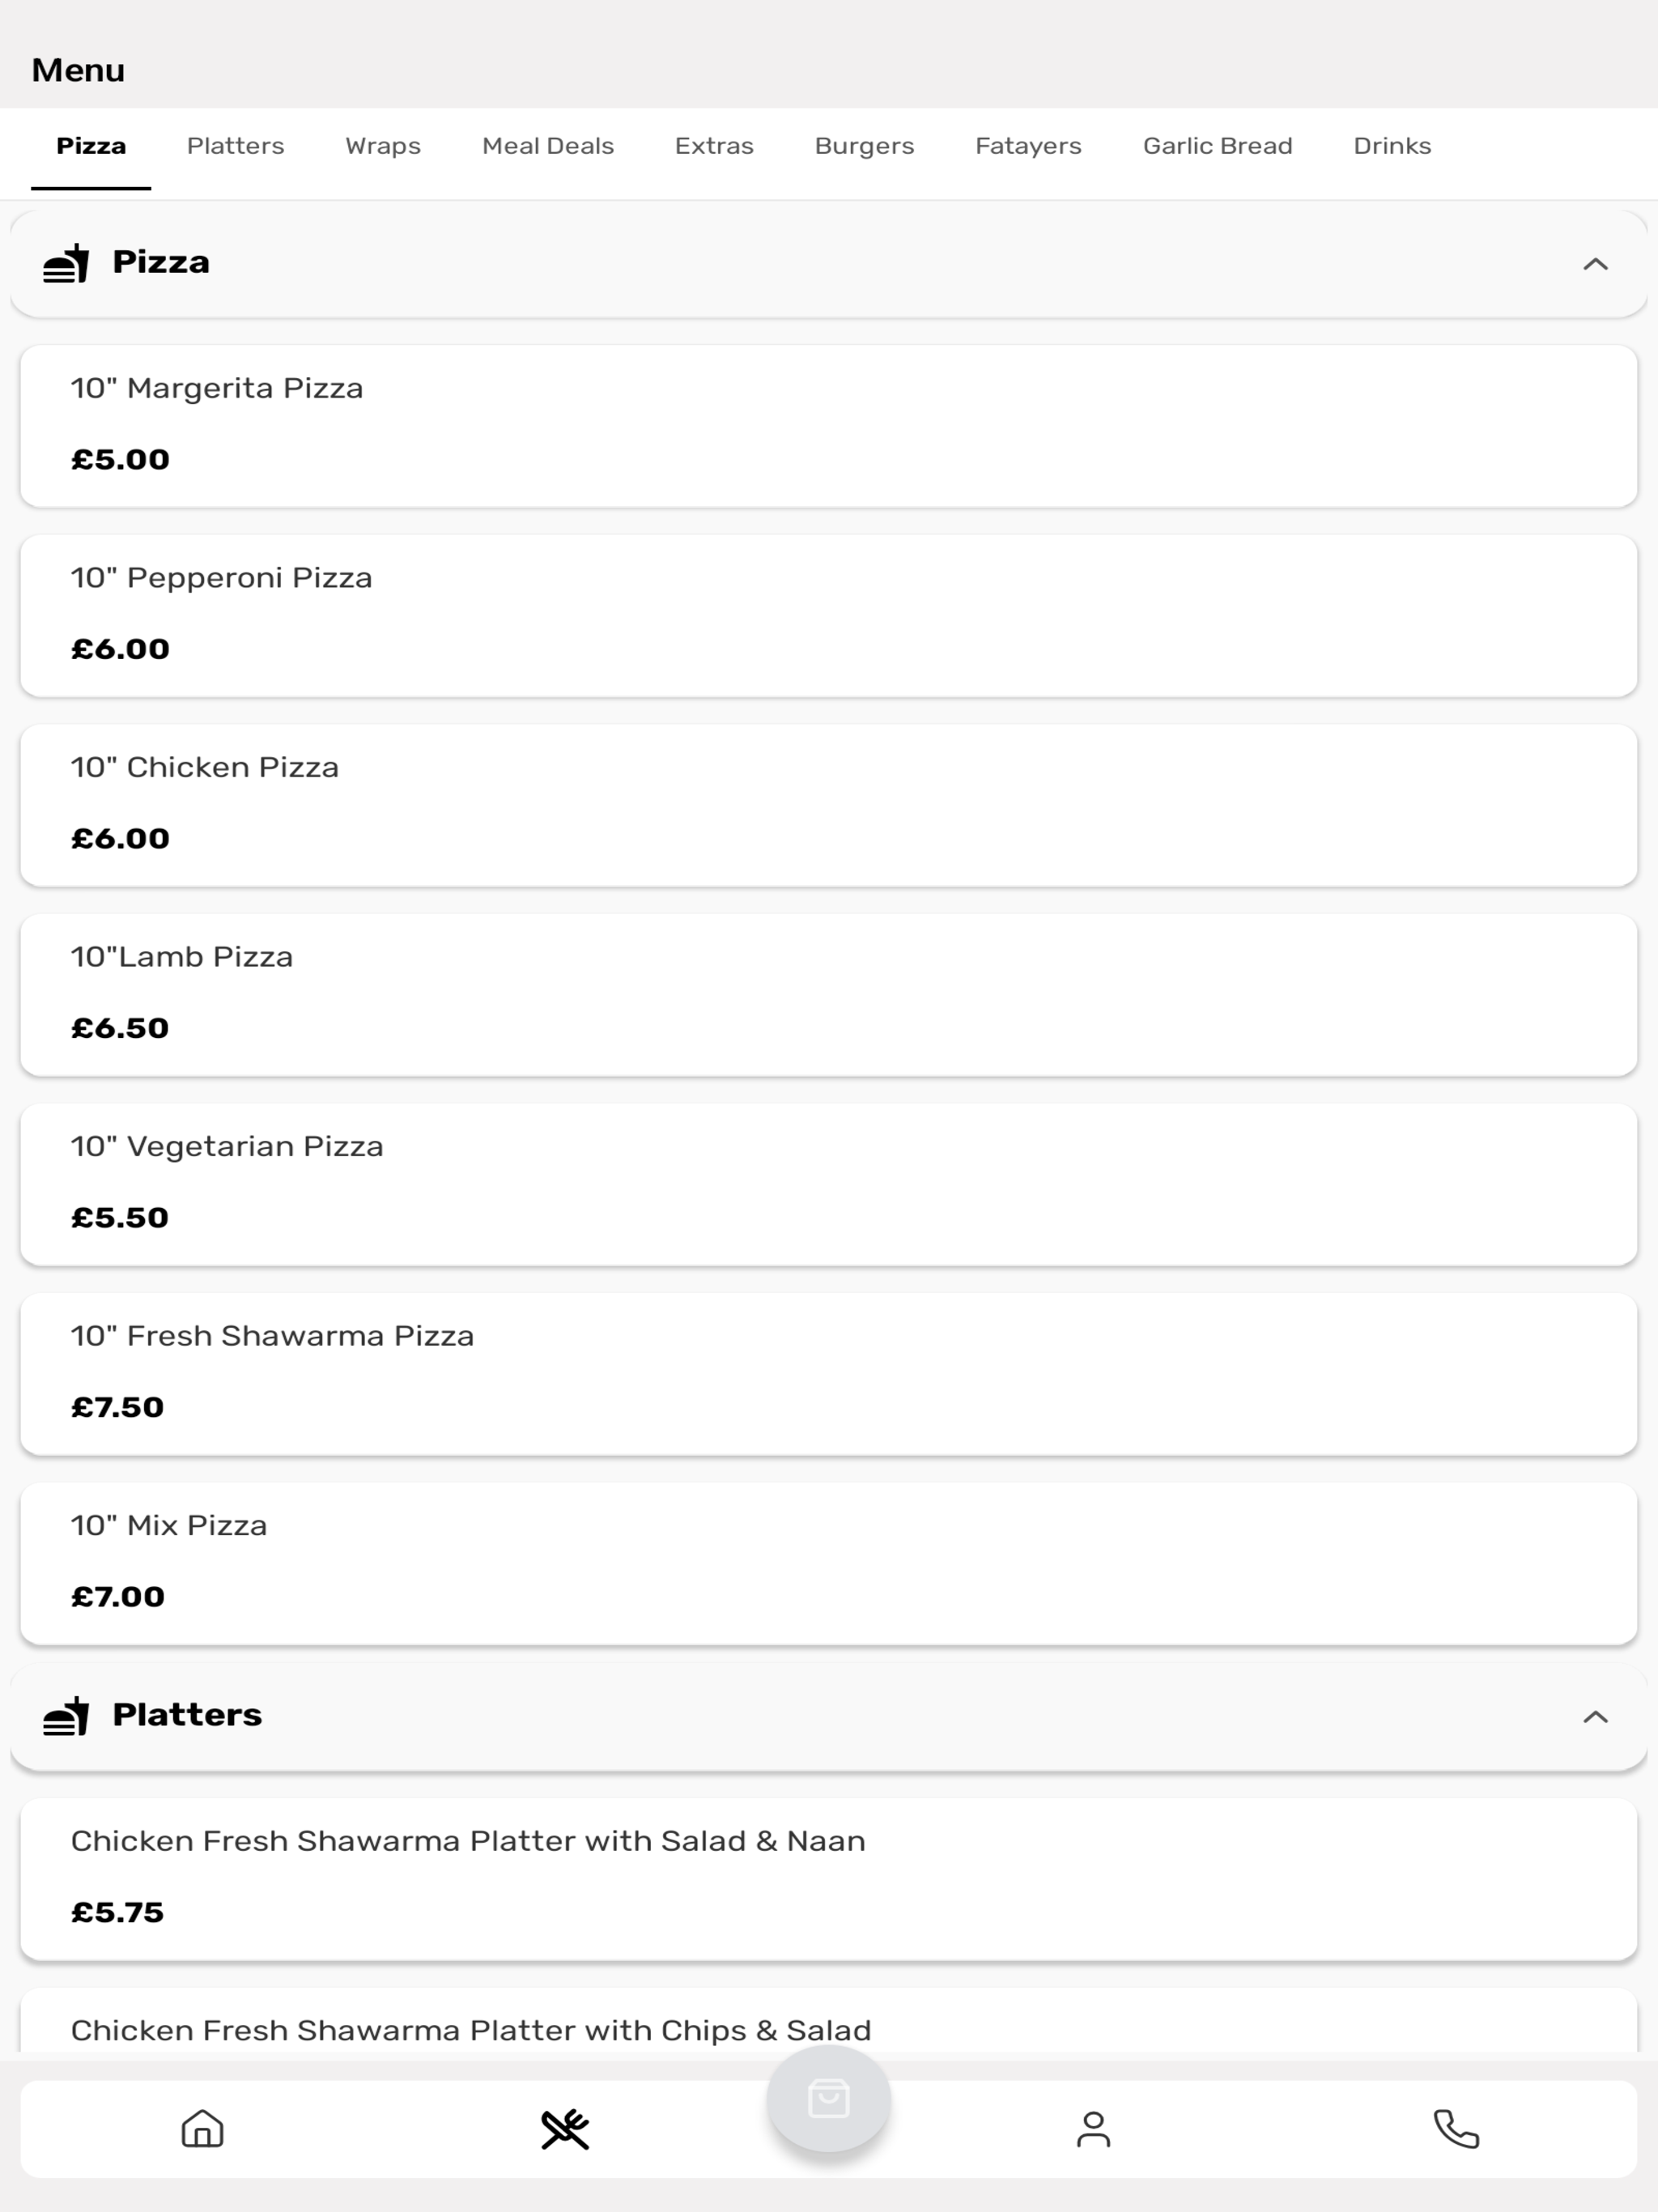Tap the phone call icon
Image resolution: width=1658 pixels, height=2212 pixels.
[x=1456, y=2129]
